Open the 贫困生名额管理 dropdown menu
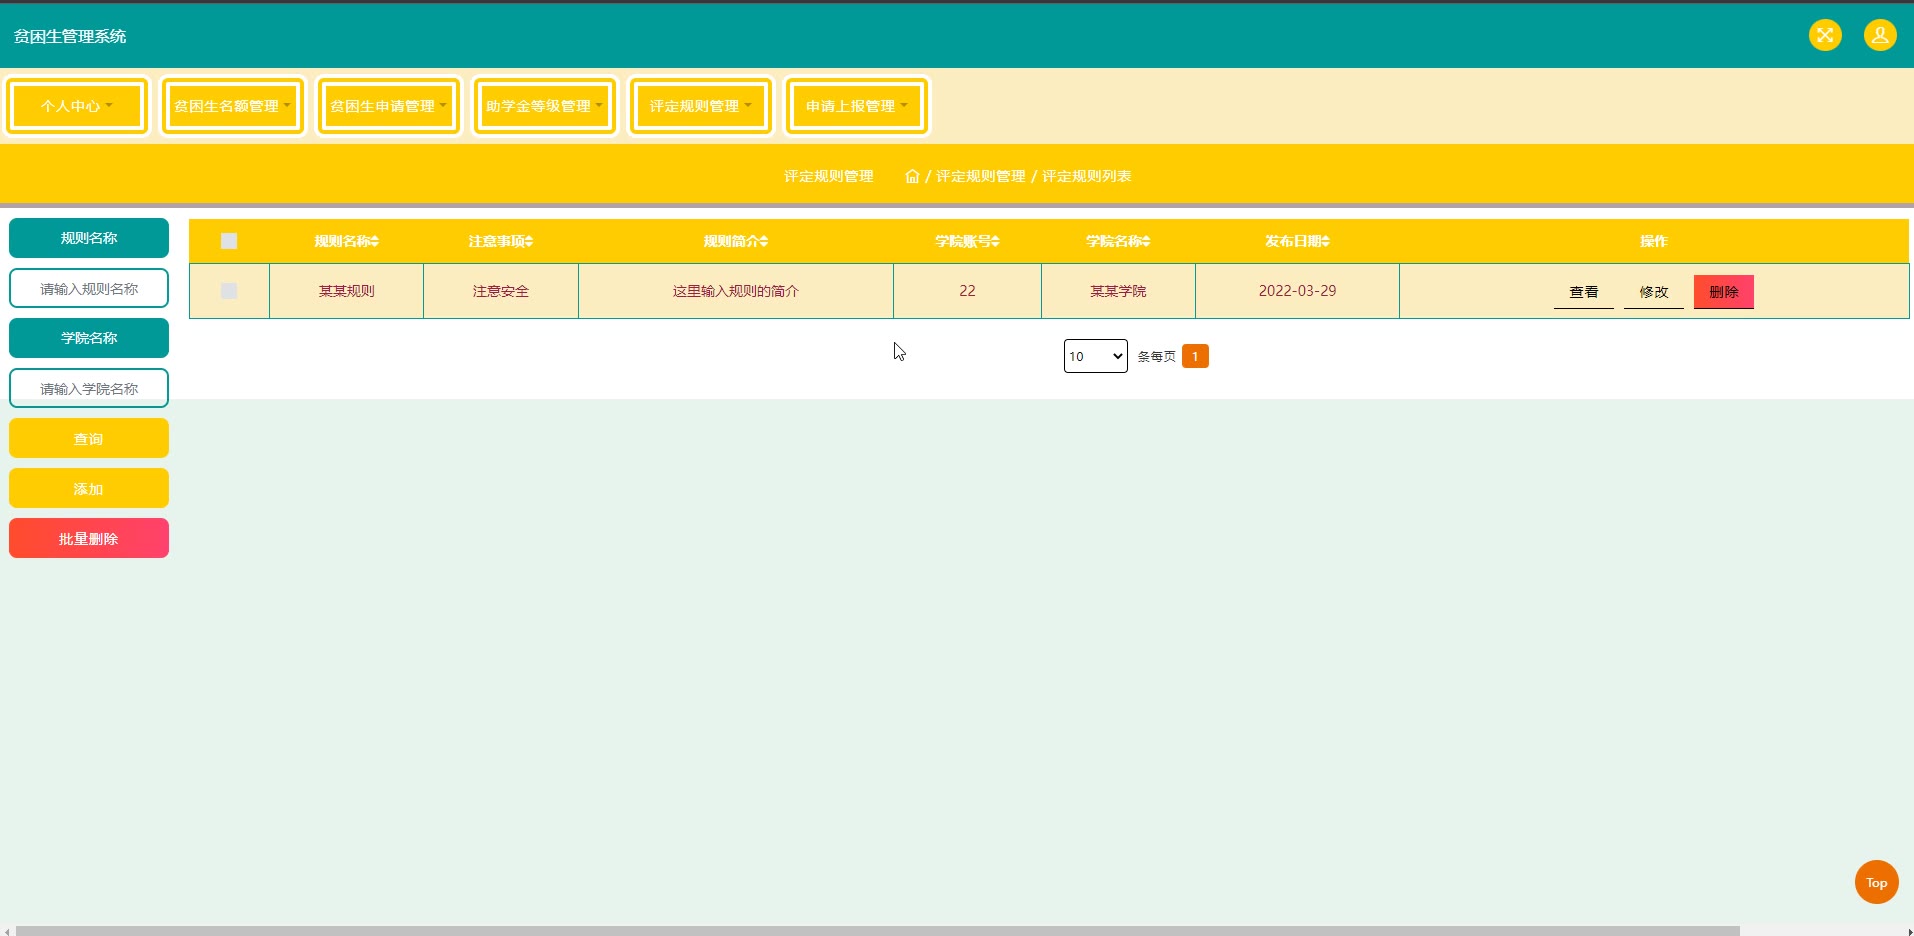 pyautogui.click(x=233, y=106)
